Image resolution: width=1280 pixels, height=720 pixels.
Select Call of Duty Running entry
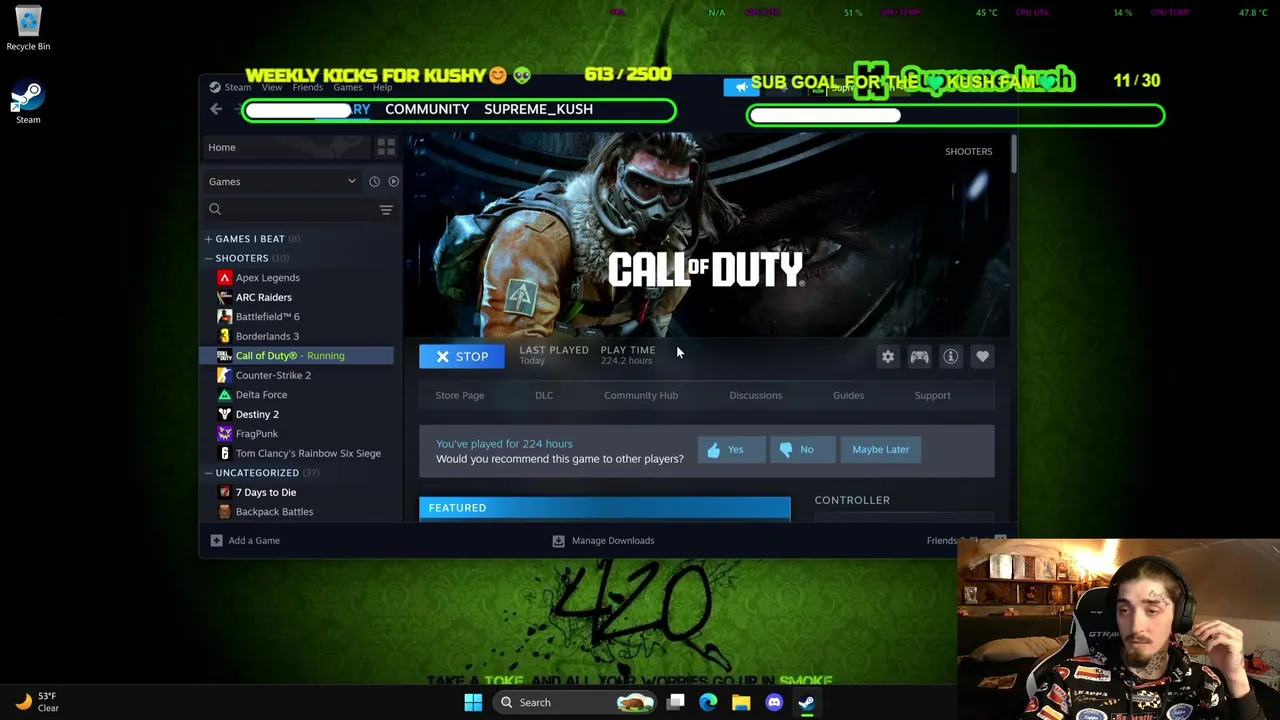(x=297, y=356)
